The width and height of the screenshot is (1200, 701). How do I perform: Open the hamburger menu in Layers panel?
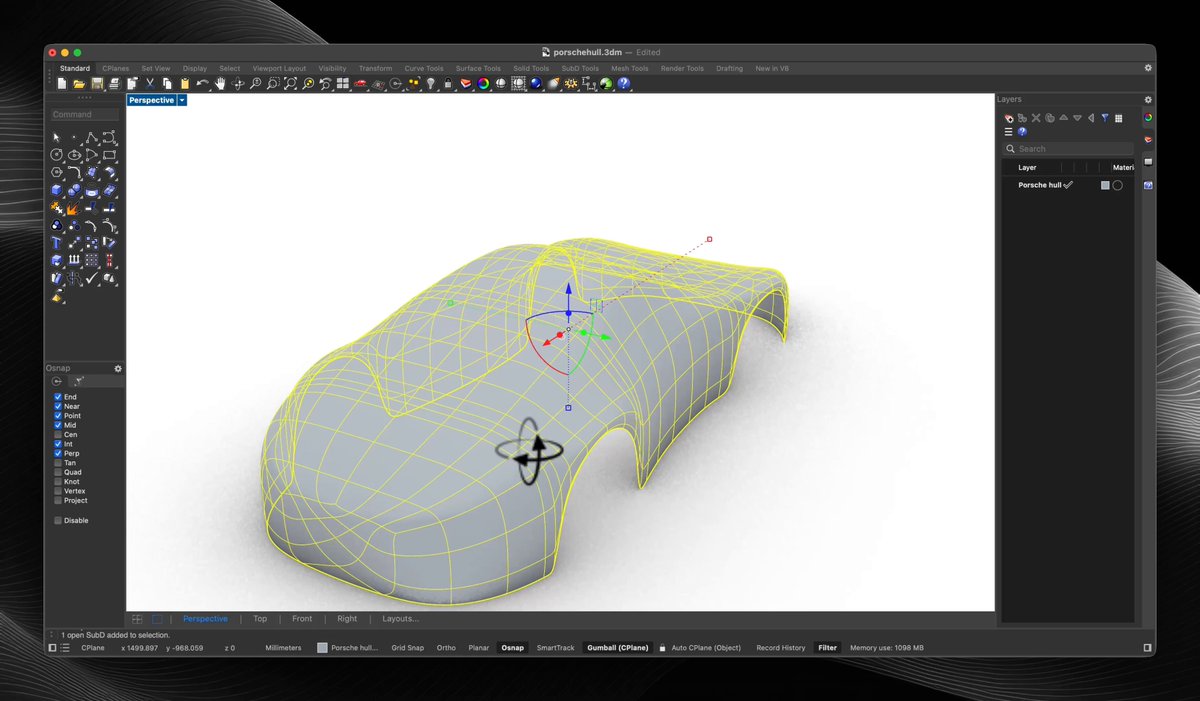pos(1009,132)
